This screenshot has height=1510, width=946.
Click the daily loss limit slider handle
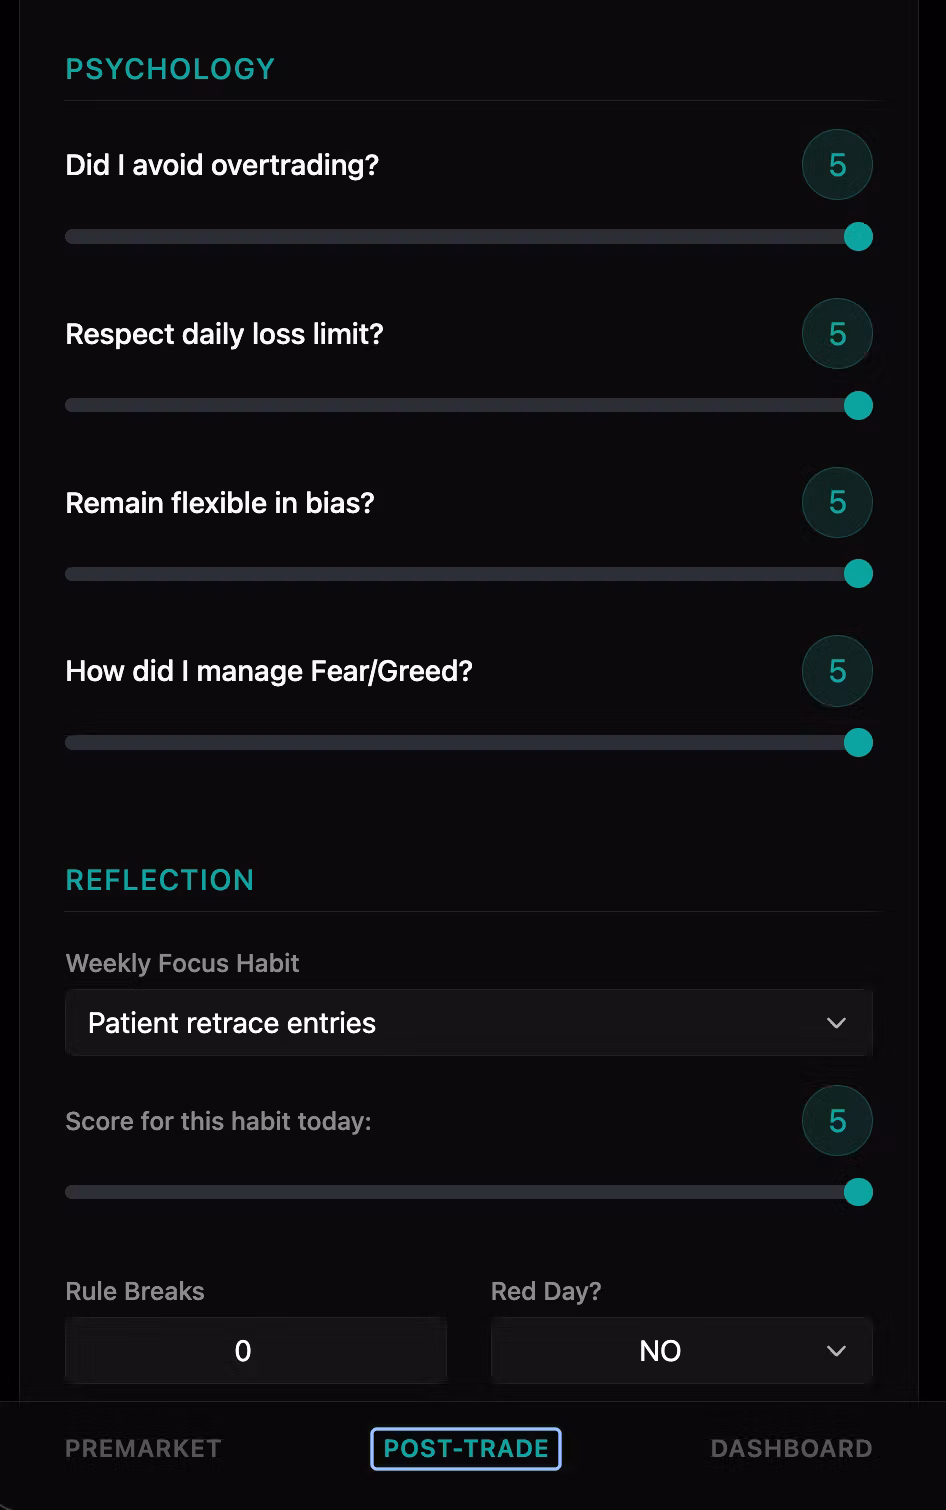pos(858,406)
